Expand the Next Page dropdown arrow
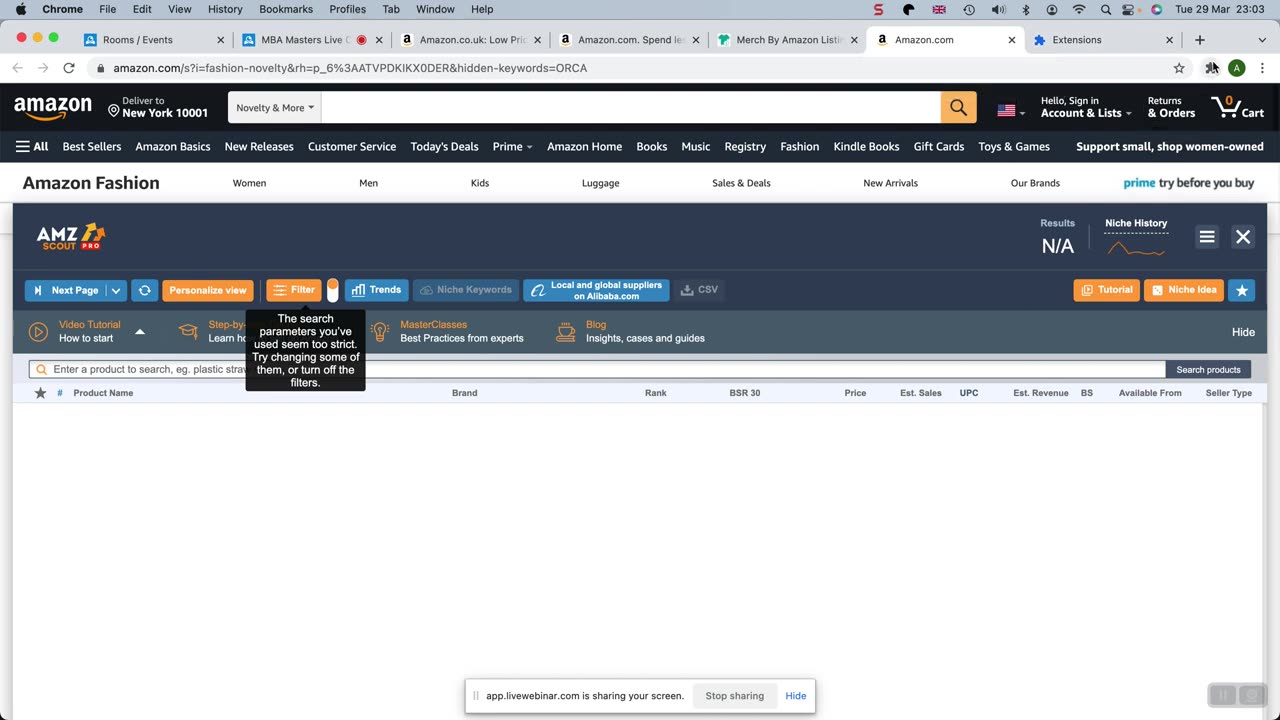This screenshot has height=720, width=1280. [116, 290]
